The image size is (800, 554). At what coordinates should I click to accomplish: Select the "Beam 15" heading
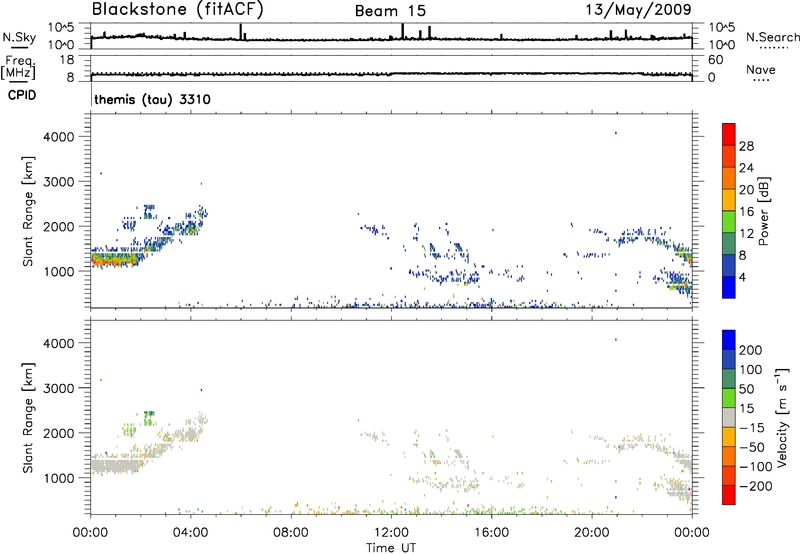point(390,11)
